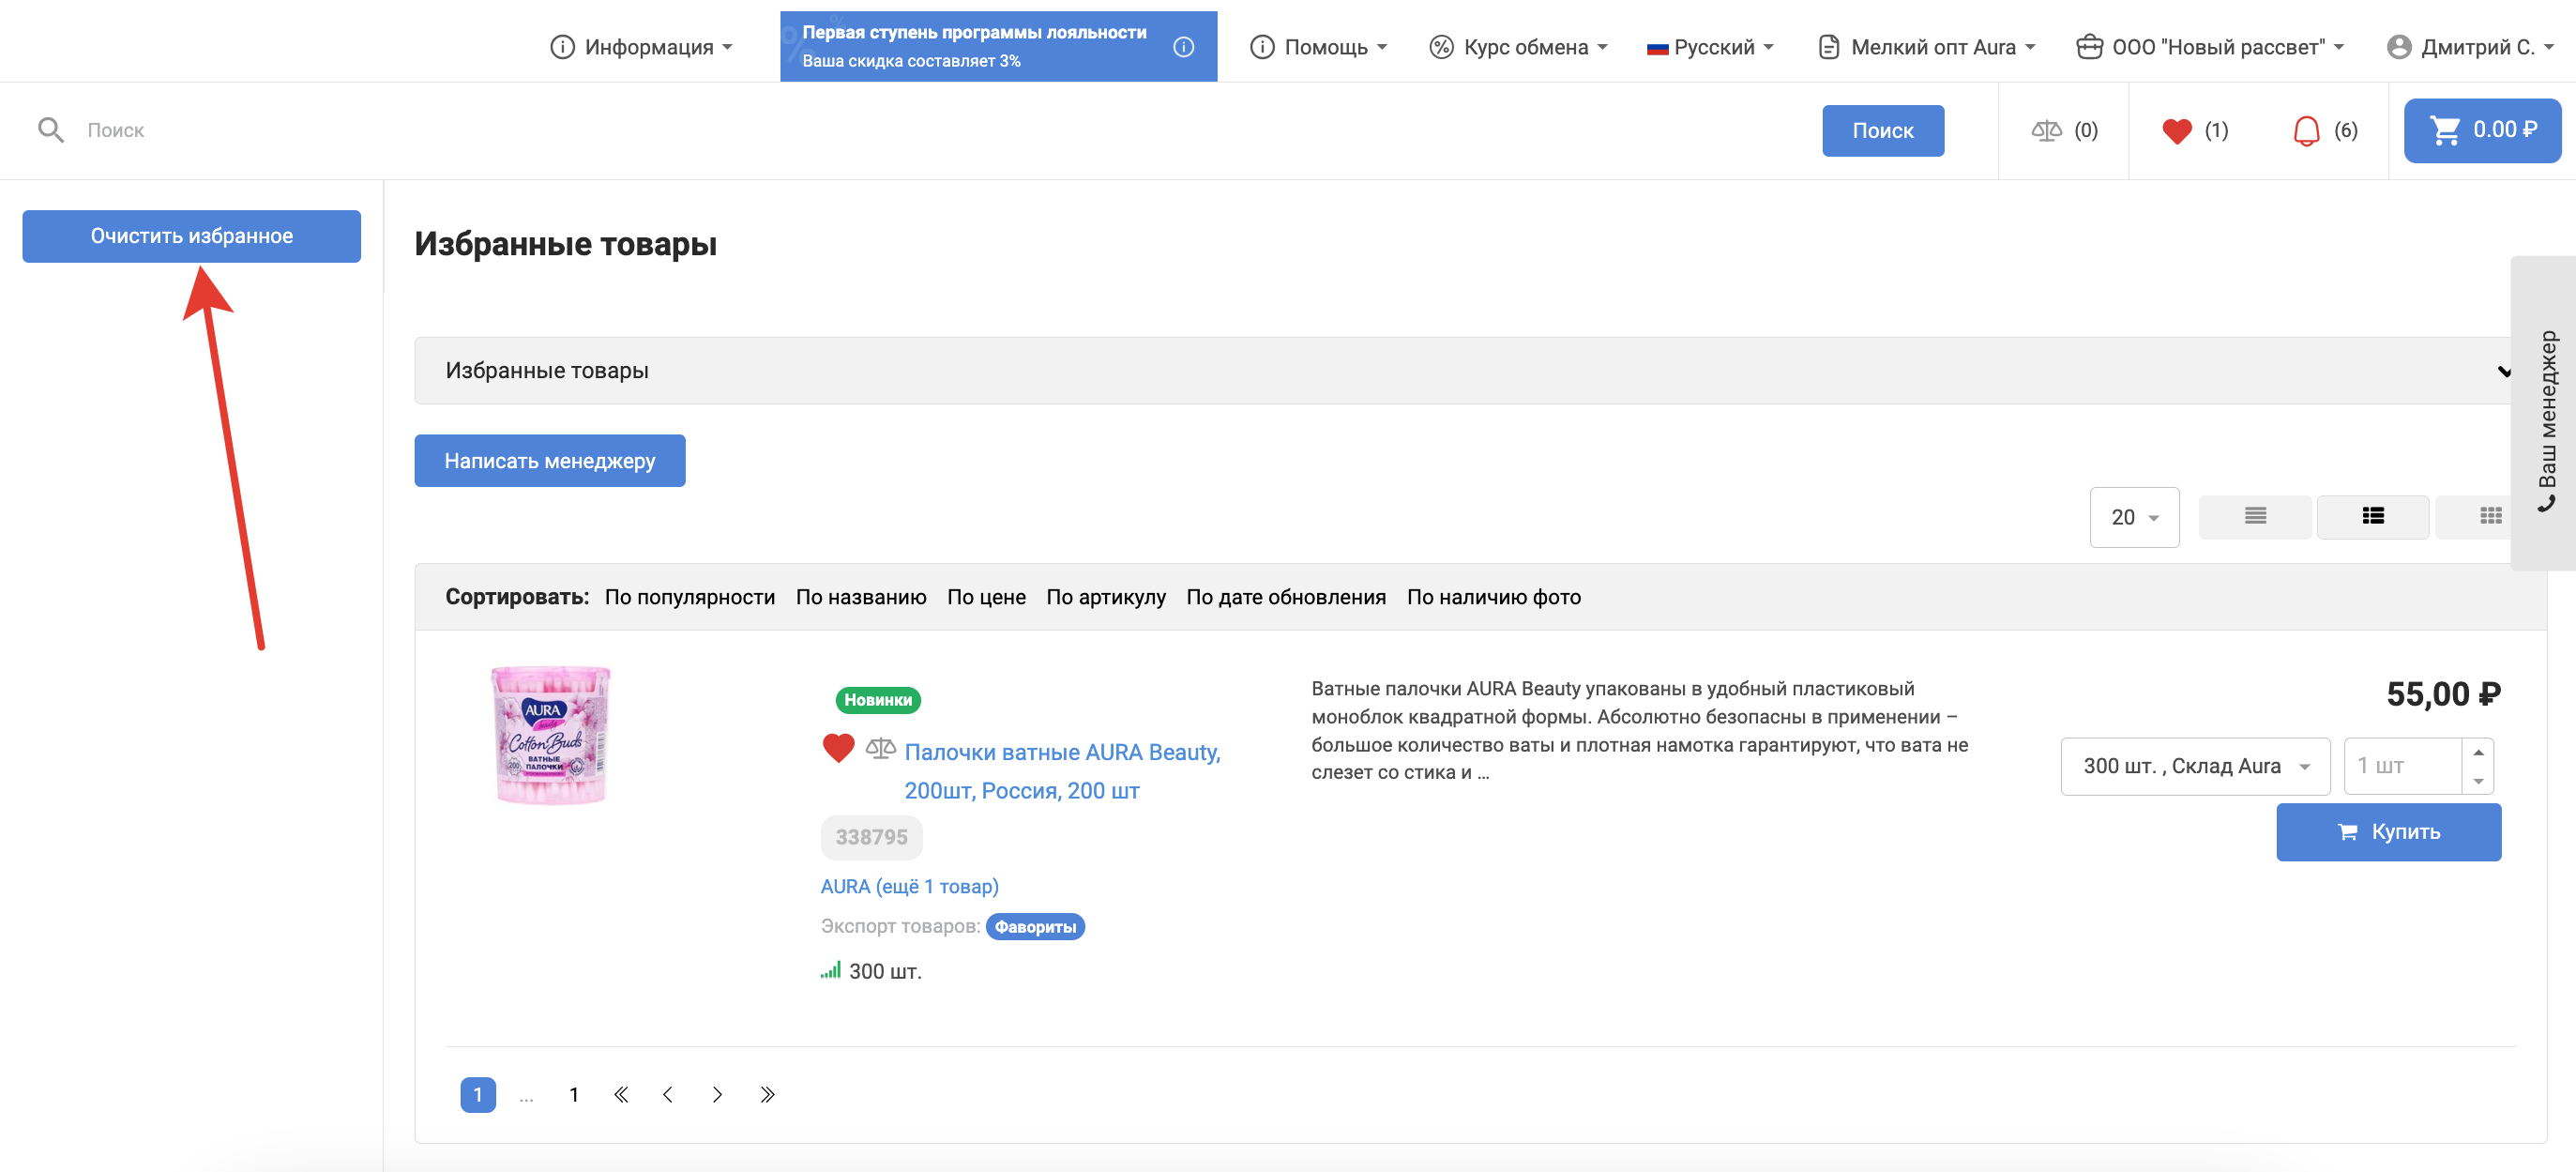Switch to grid tile view
Viewport: 2576px width, 1172px height.
click(2490, 516)
